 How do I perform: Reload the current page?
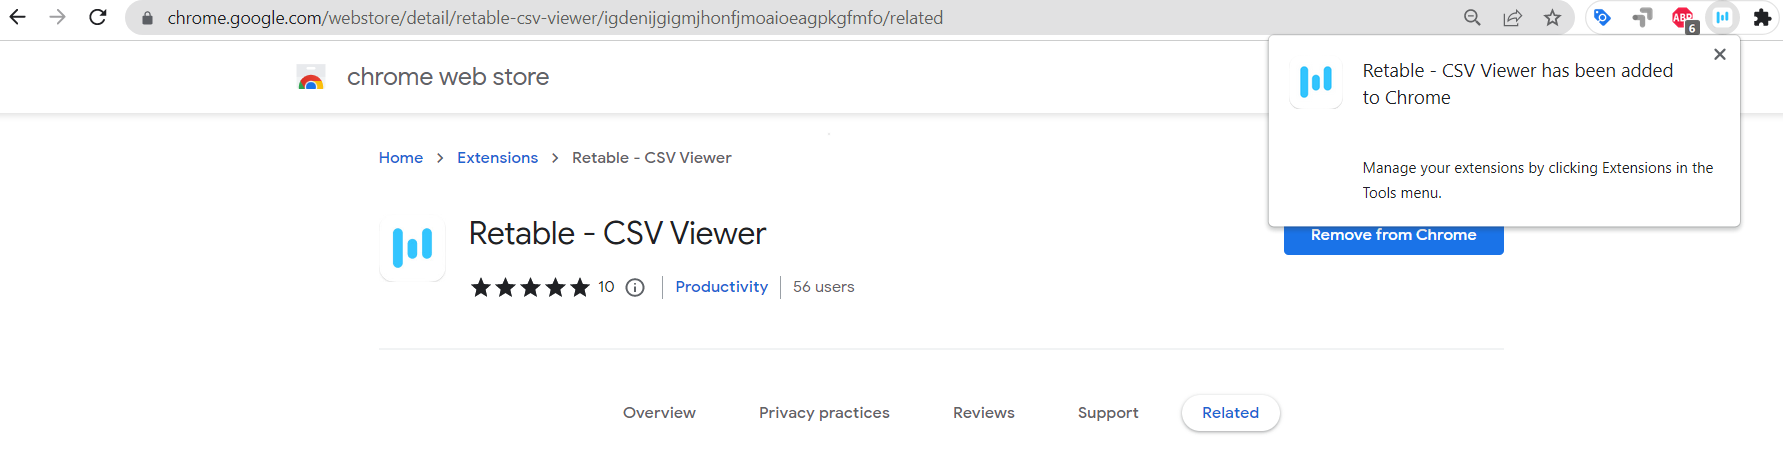(97, 17)
